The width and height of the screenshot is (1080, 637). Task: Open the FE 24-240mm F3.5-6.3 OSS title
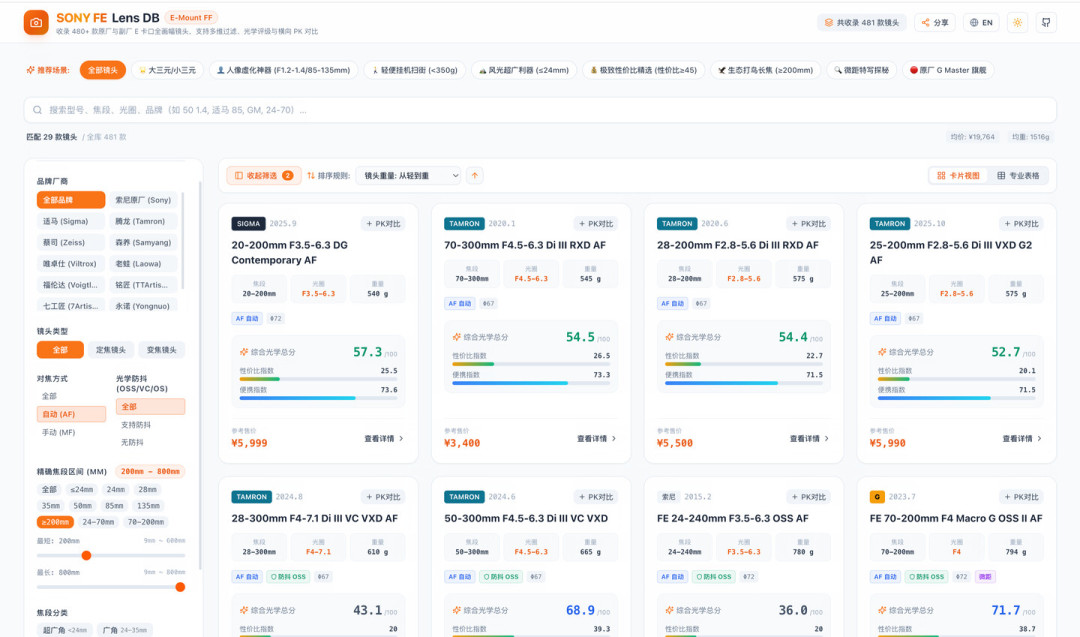(x=732, y=519)
